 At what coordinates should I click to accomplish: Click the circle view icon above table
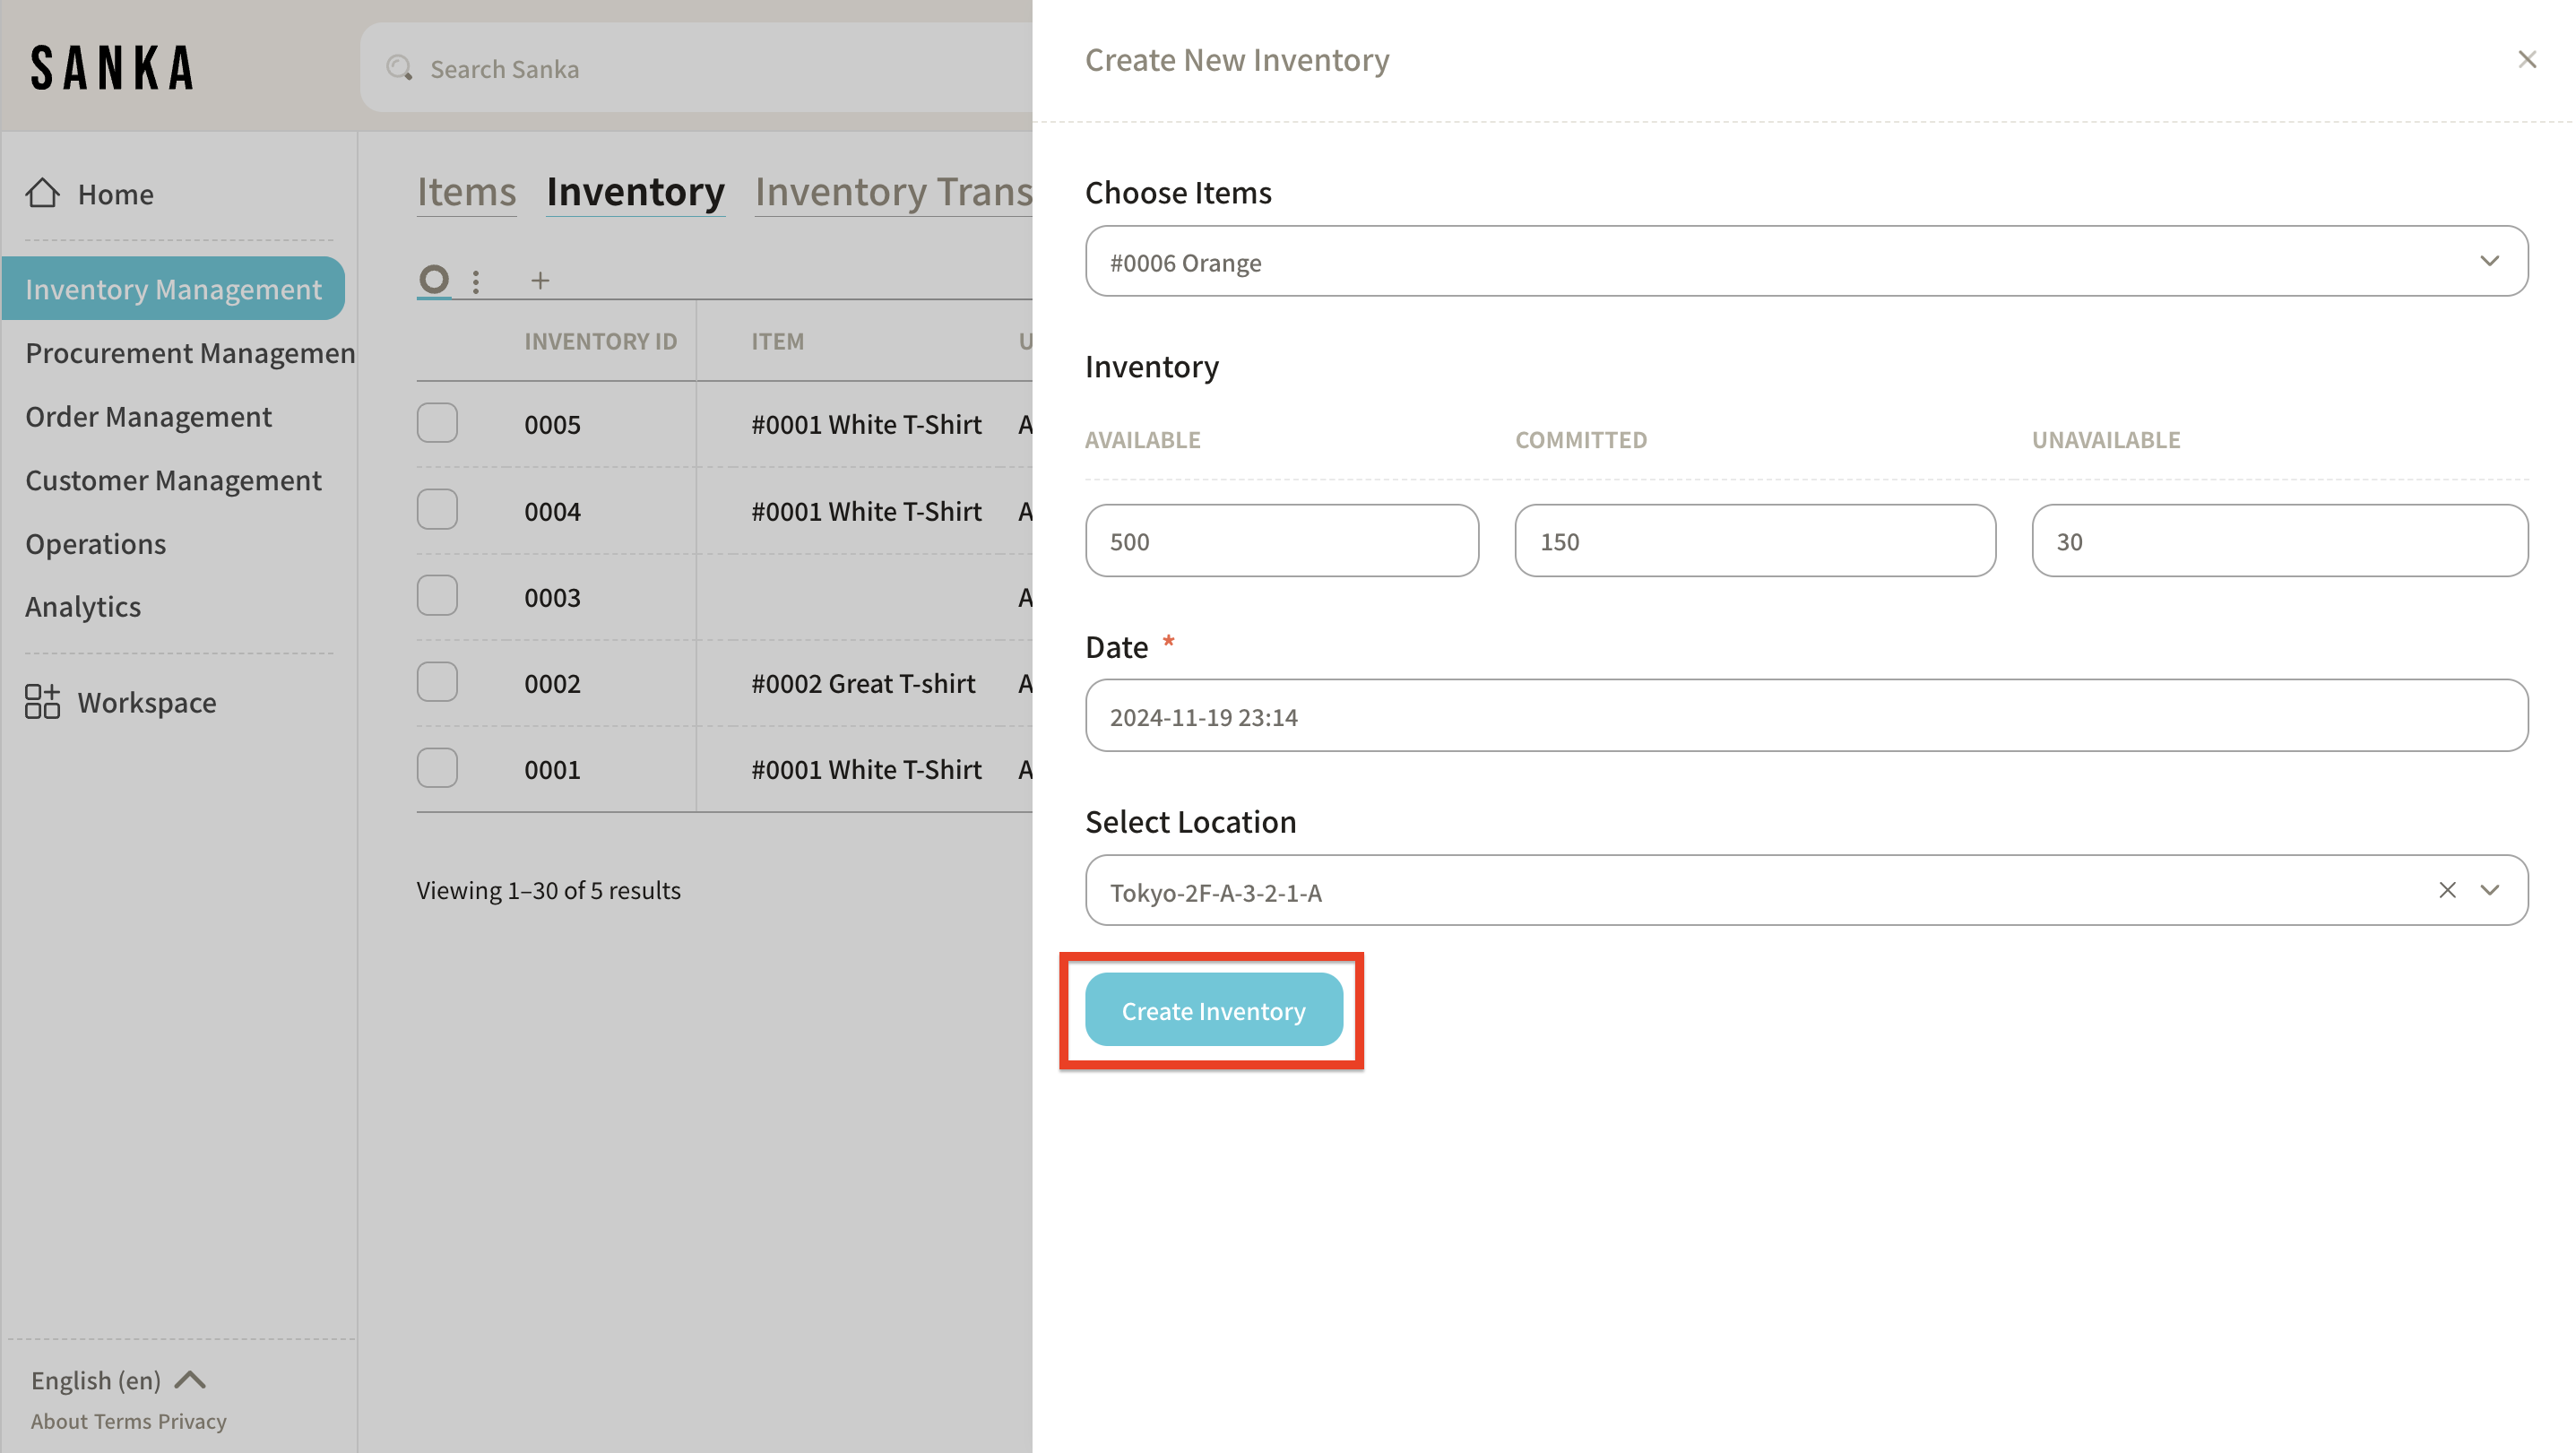(x=433, y=279)
